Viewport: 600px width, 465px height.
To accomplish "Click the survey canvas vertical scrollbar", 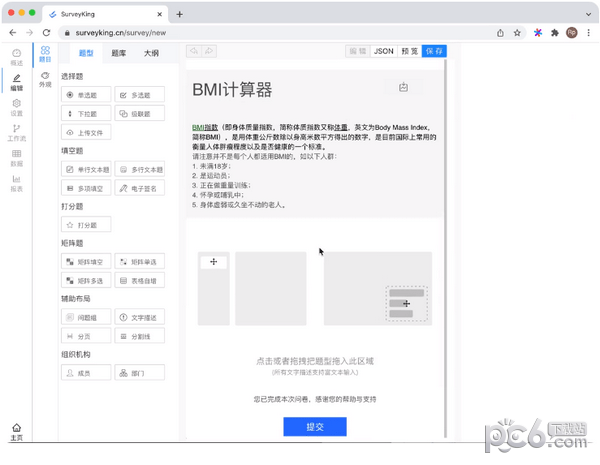I will pyautogui.click(x=445, y=248).
